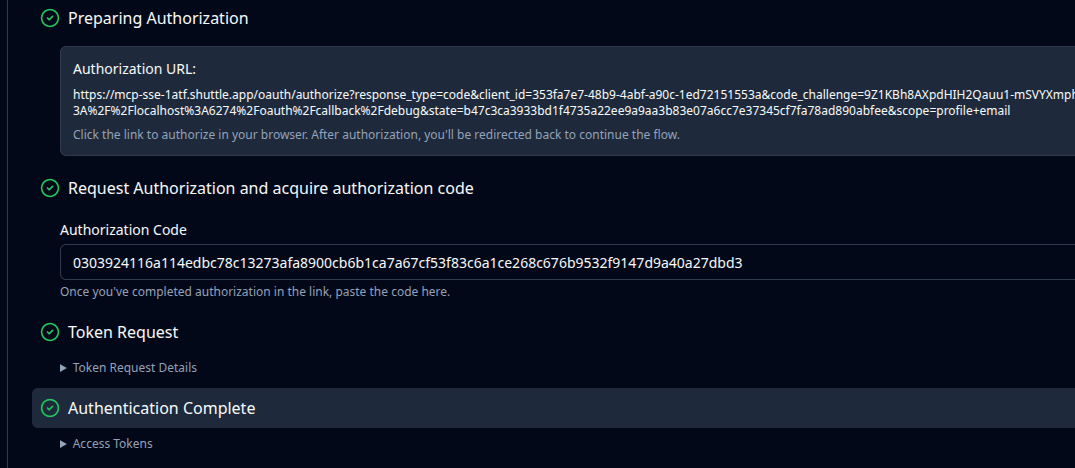Viewport: 1075px width, 468px height.
Task: Expand the Token Request Details label
Action: tap(135, 368)
